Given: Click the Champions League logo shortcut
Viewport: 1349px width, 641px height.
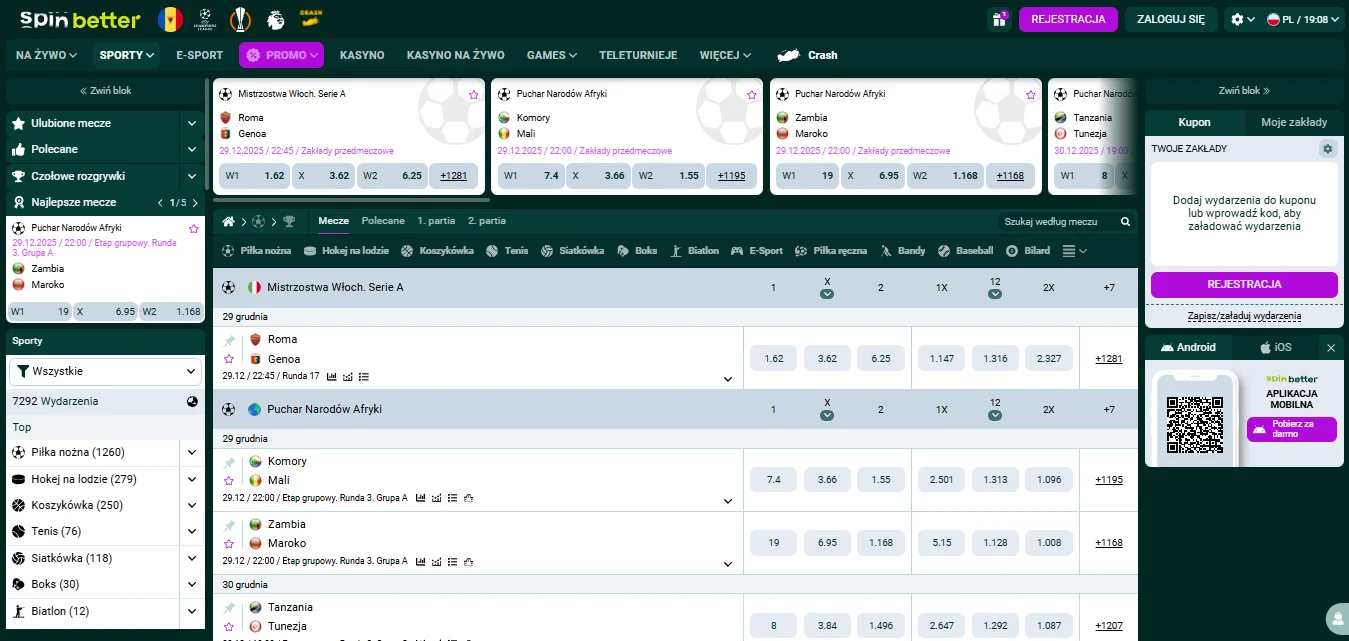Looking at the screenshot, I should (x=205, y=19).
